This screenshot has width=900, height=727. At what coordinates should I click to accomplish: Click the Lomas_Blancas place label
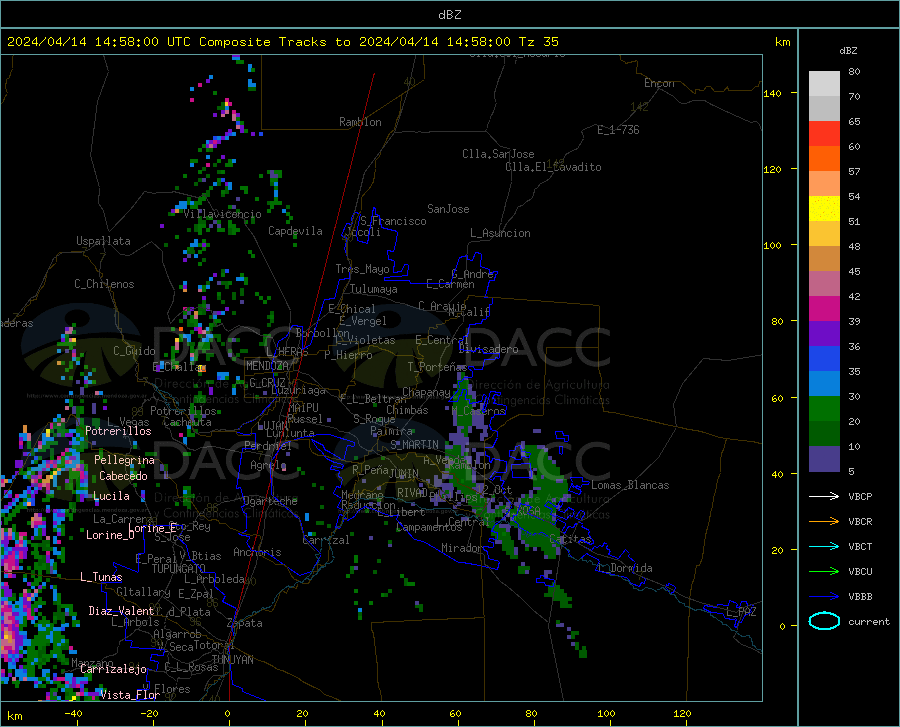coord(630,485)
